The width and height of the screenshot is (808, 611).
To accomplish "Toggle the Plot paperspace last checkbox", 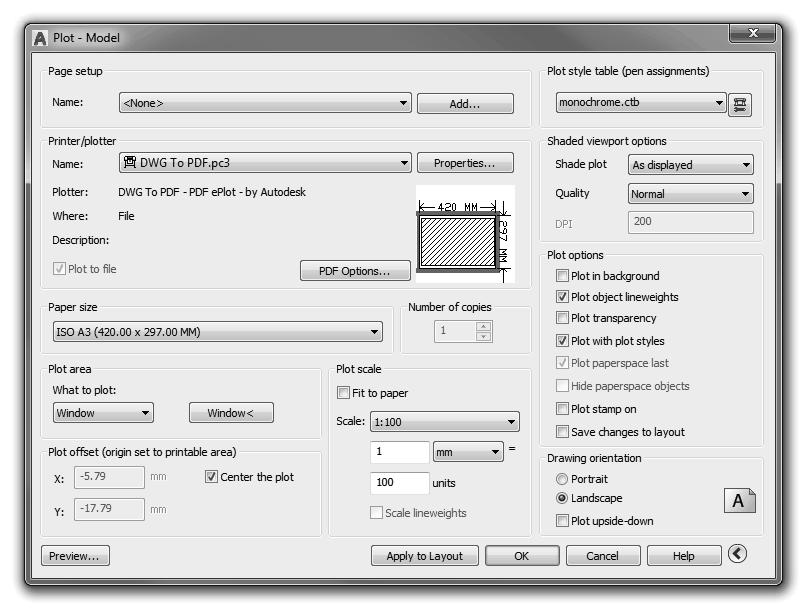I will pyautogui.click(x=562, y=363).
